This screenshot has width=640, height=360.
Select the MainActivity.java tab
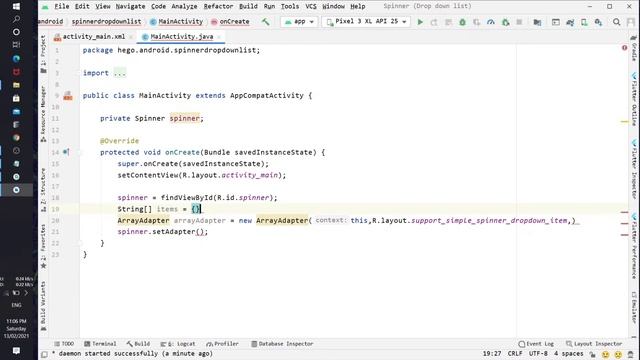coord(181,36)
